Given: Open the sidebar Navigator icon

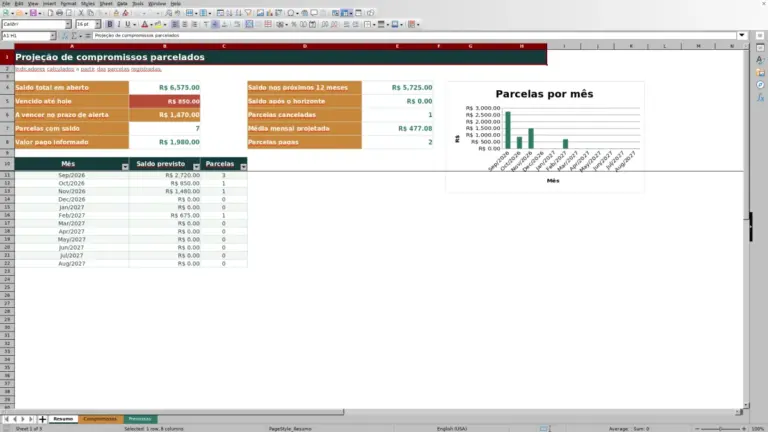Looking at the screenshot, I should [x=760, y=85].
